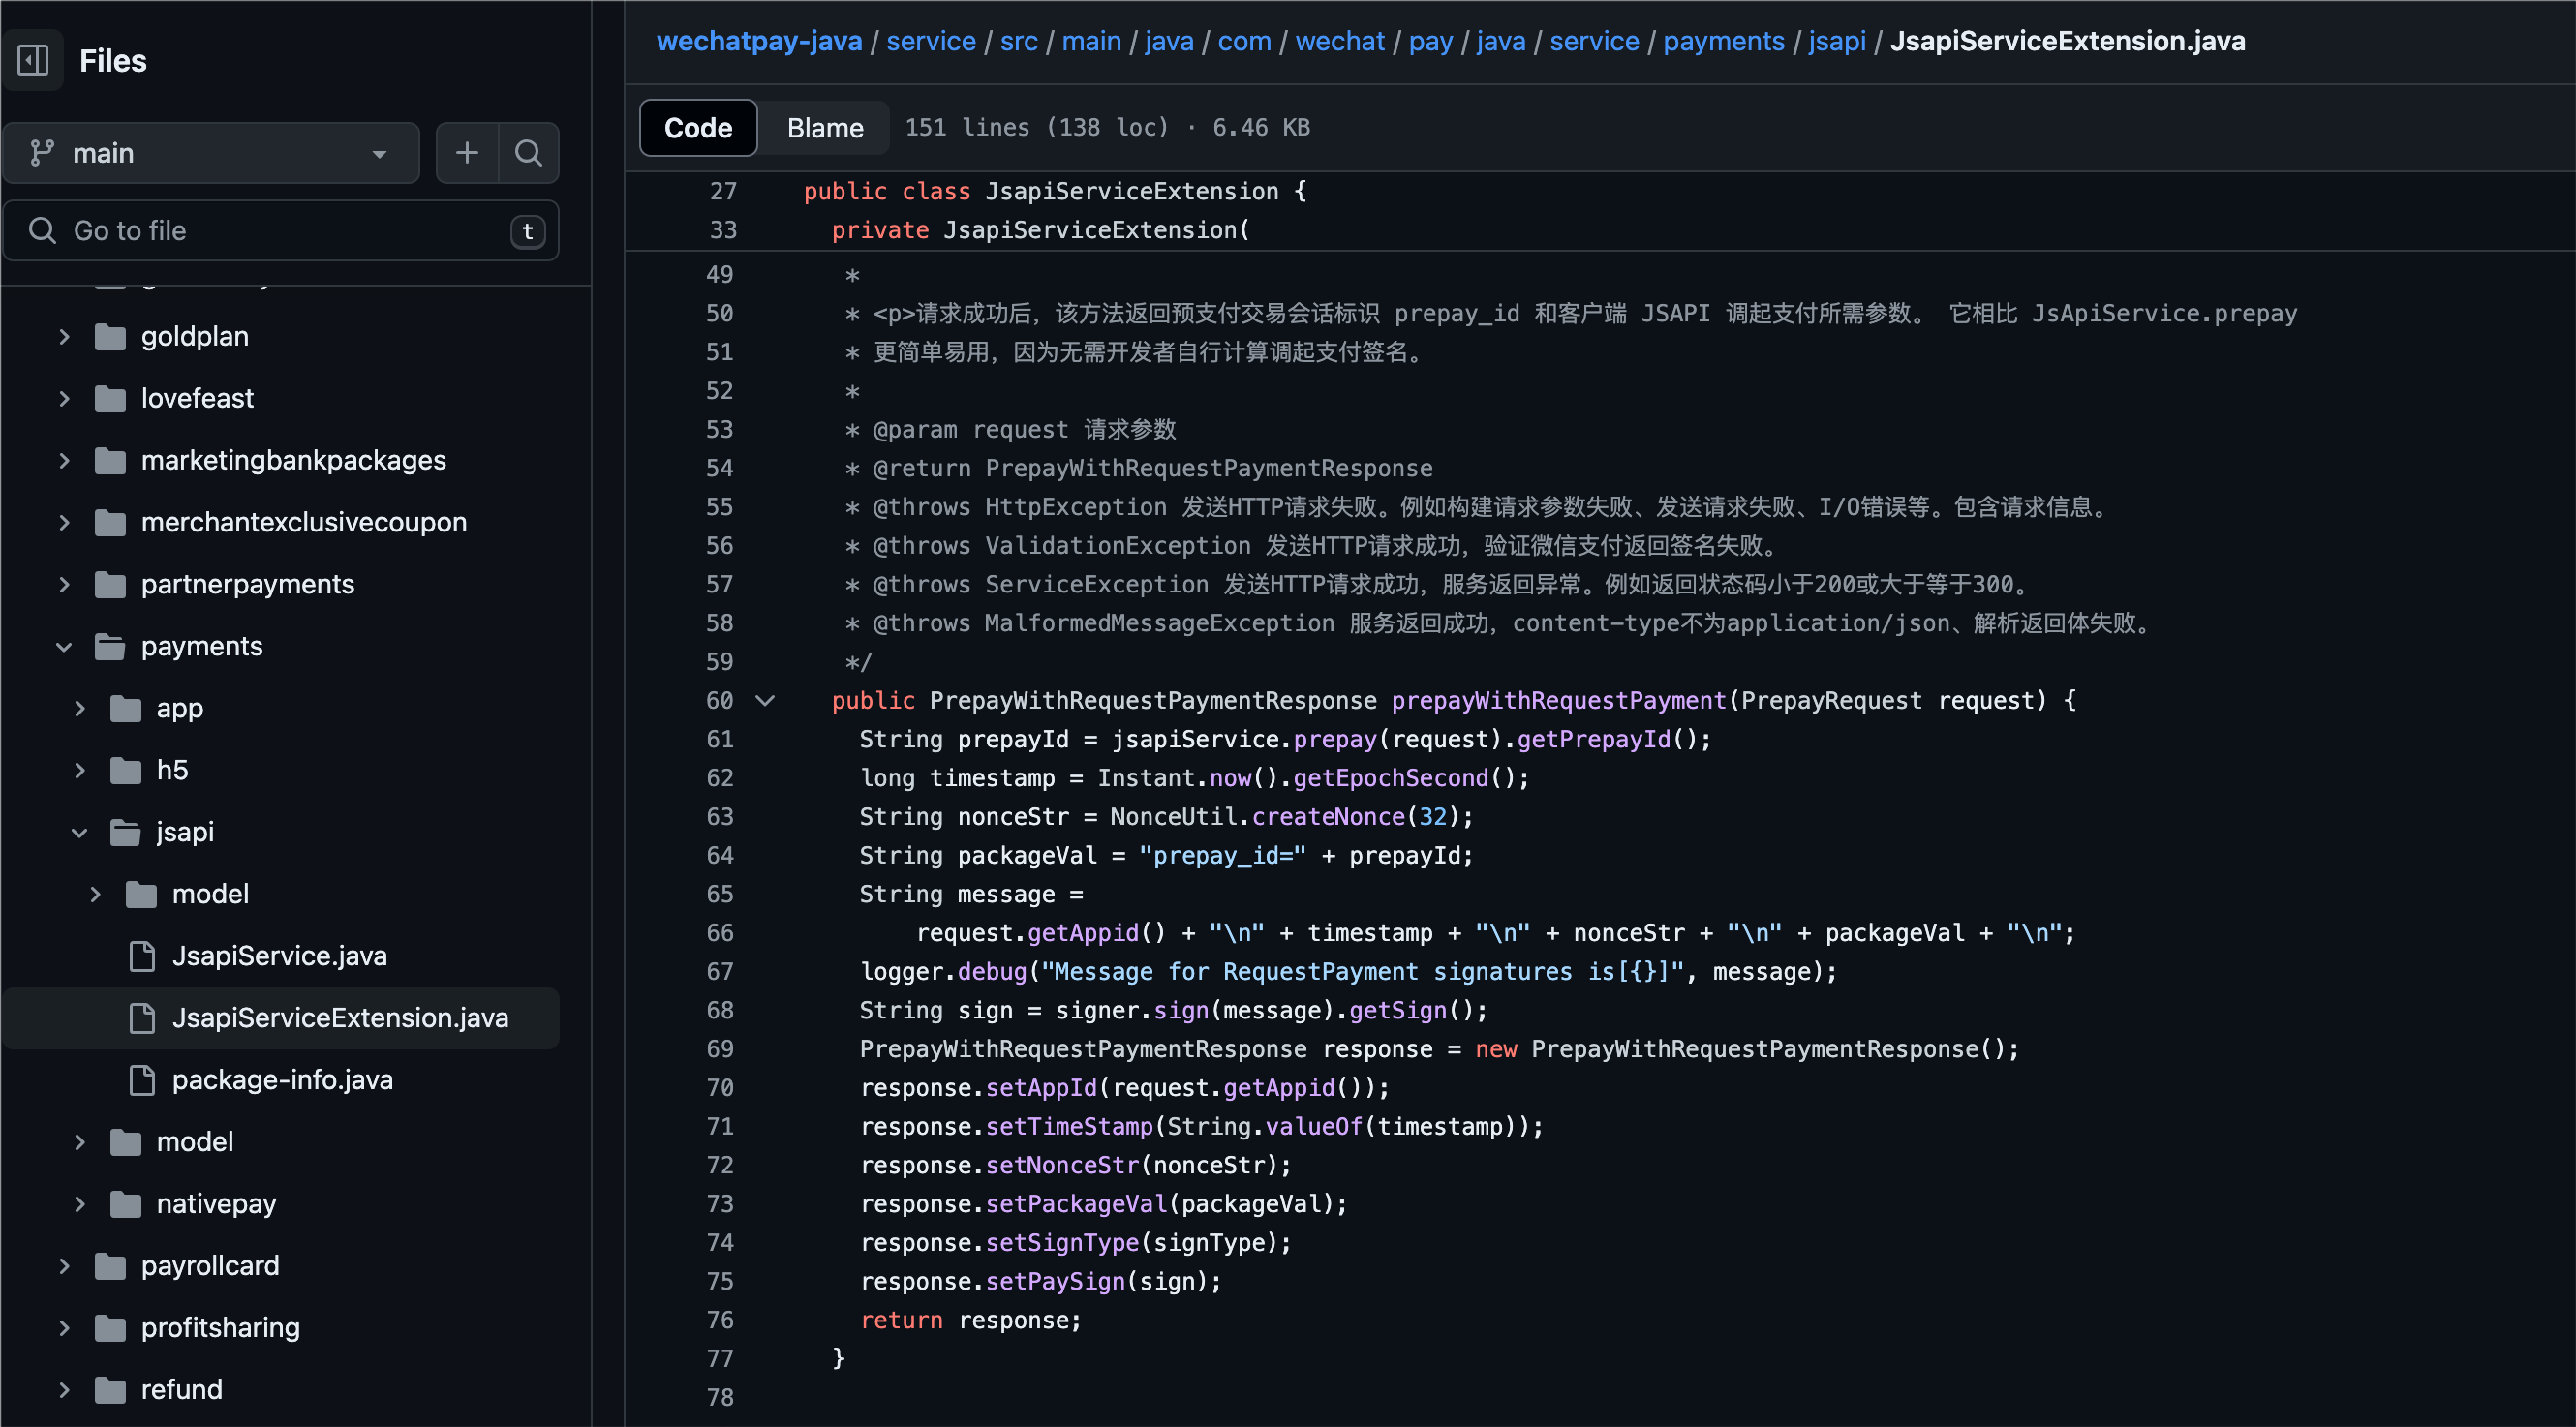This screenshot has height=1427, width=2576.
Task: Open the main branch dropdown
Action: tap(211, 153)
